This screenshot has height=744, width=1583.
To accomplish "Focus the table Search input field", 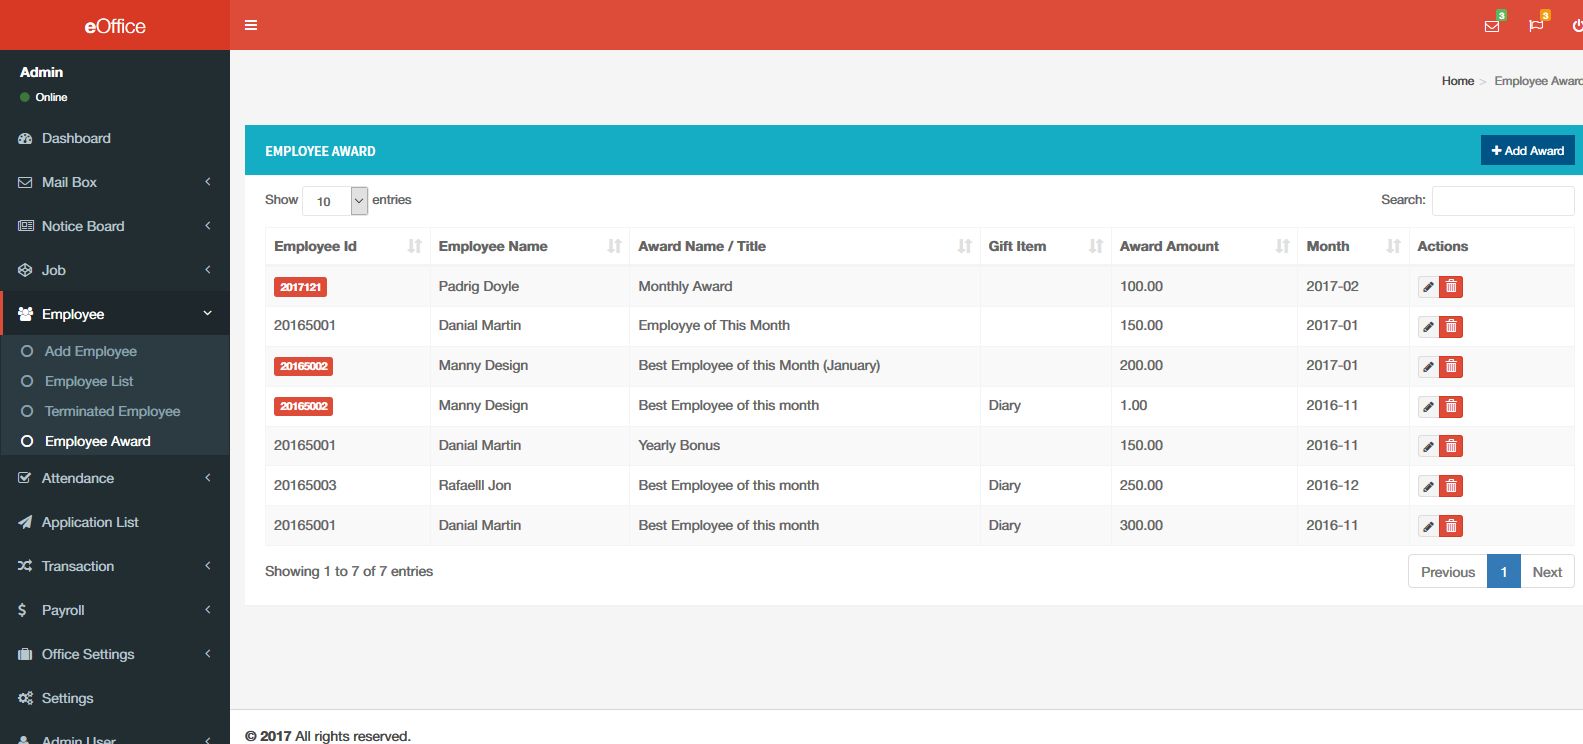I will [1502, 201].
